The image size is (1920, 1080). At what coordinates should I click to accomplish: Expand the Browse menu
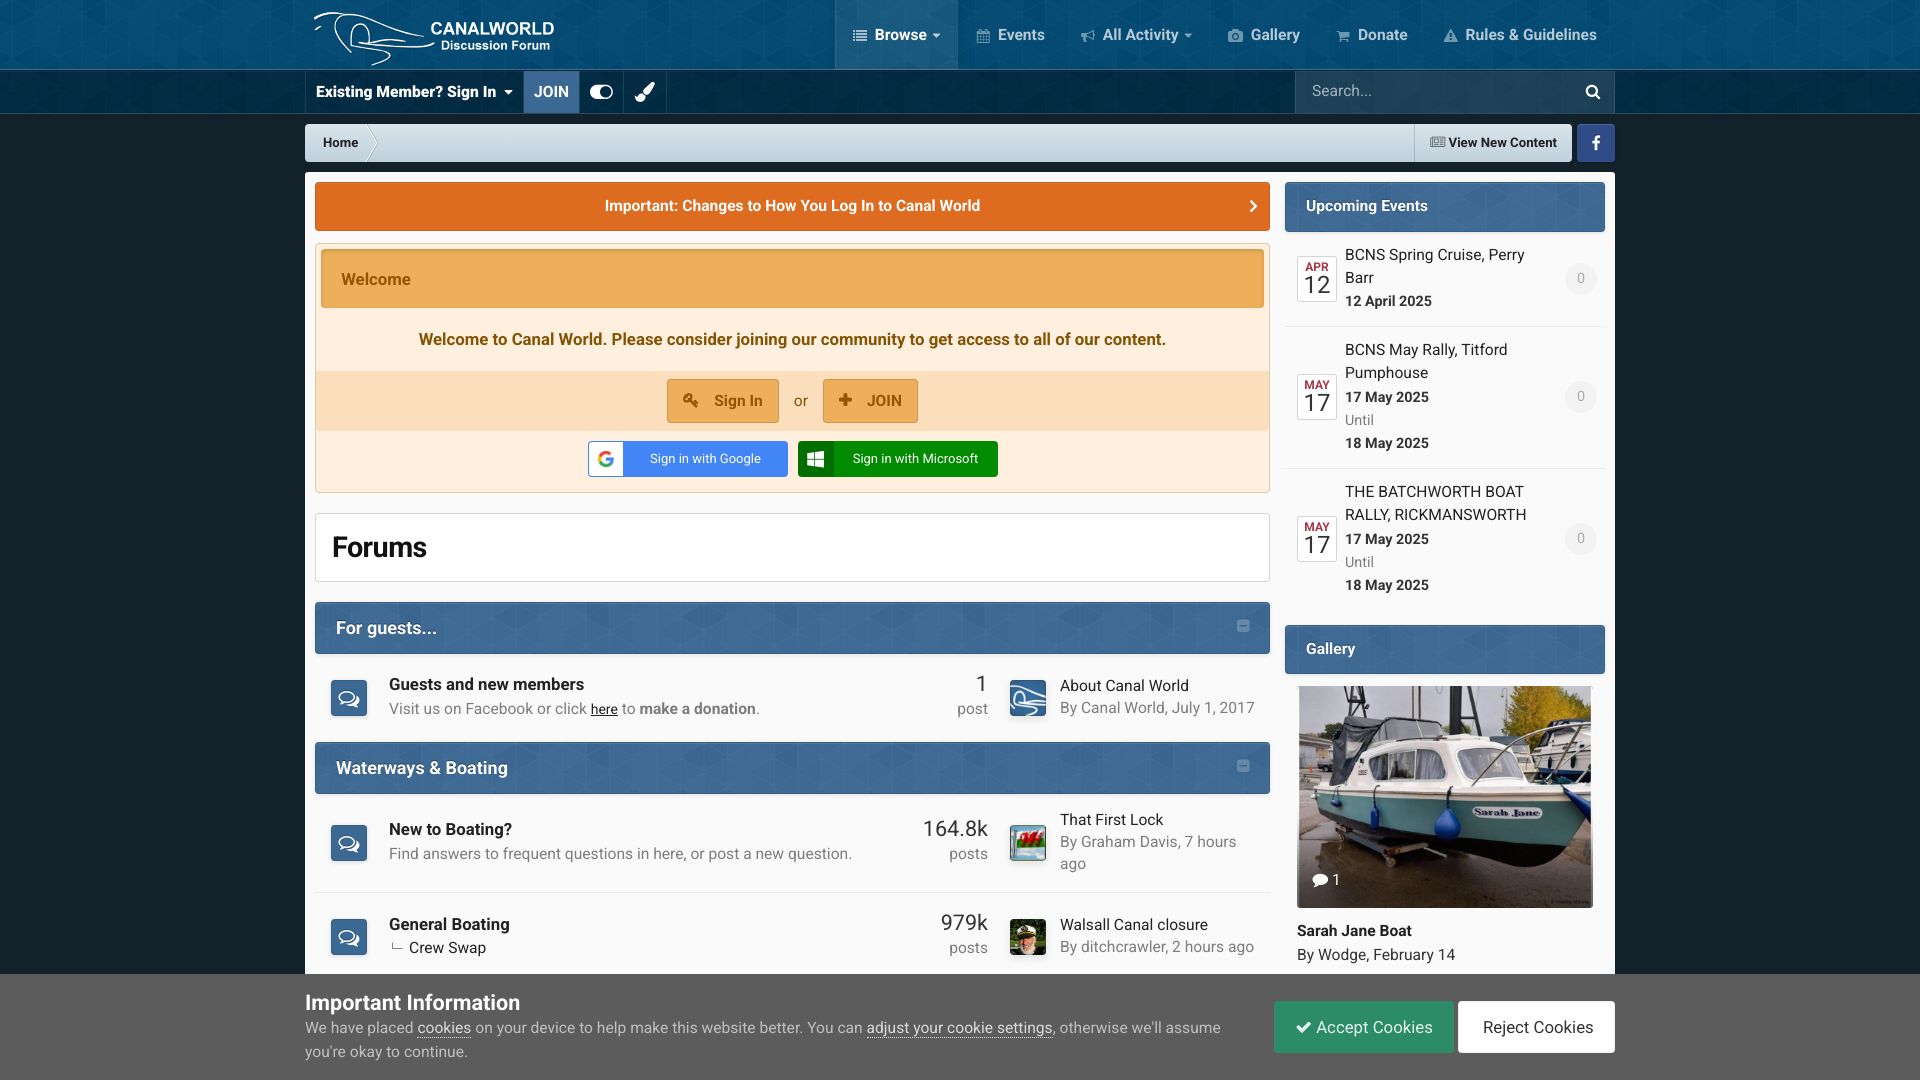coord(896,35)
